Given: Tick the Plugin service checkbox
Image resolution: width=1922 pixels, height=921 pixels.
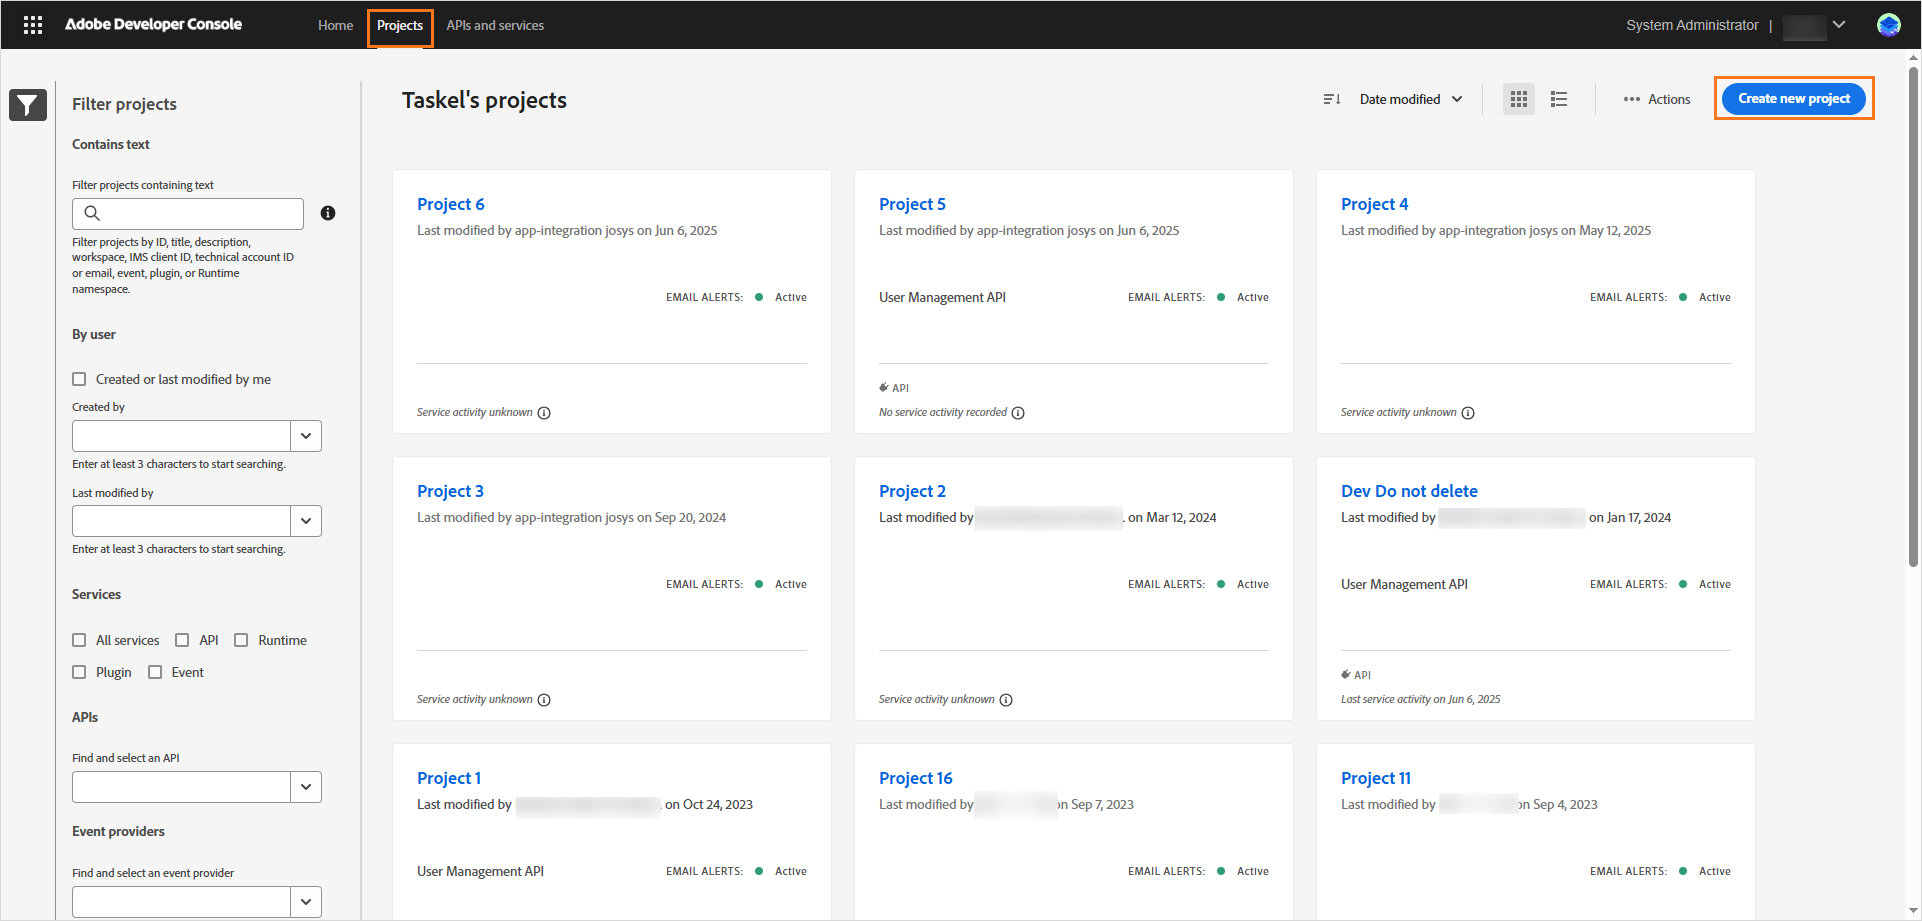Looking at the screenshot, I should [x=79, y=672].
